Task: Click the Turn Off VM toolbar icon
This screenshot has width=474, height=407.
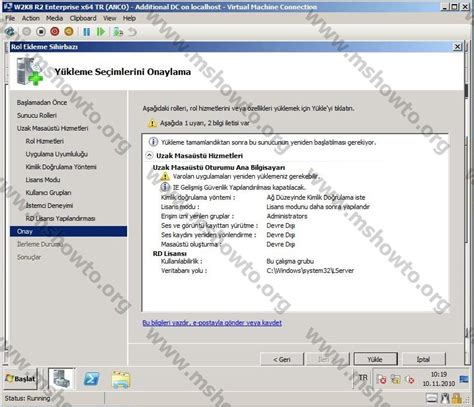Action: 41,32
